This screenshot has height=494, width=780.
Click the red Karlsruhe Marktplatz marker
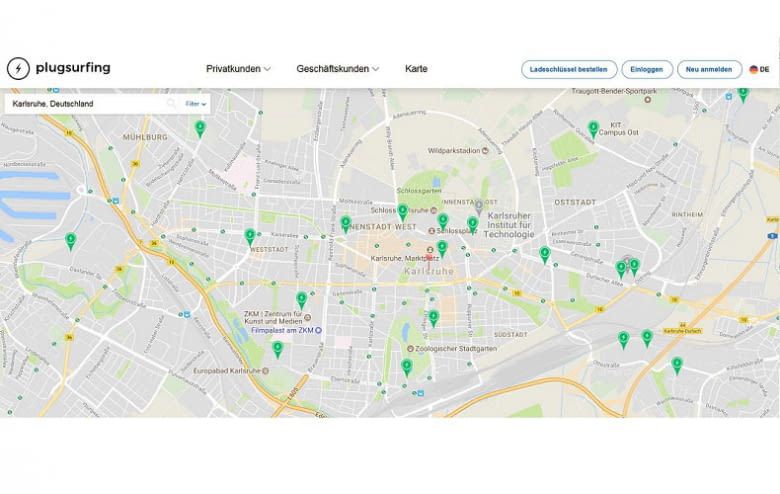[429, 262]
